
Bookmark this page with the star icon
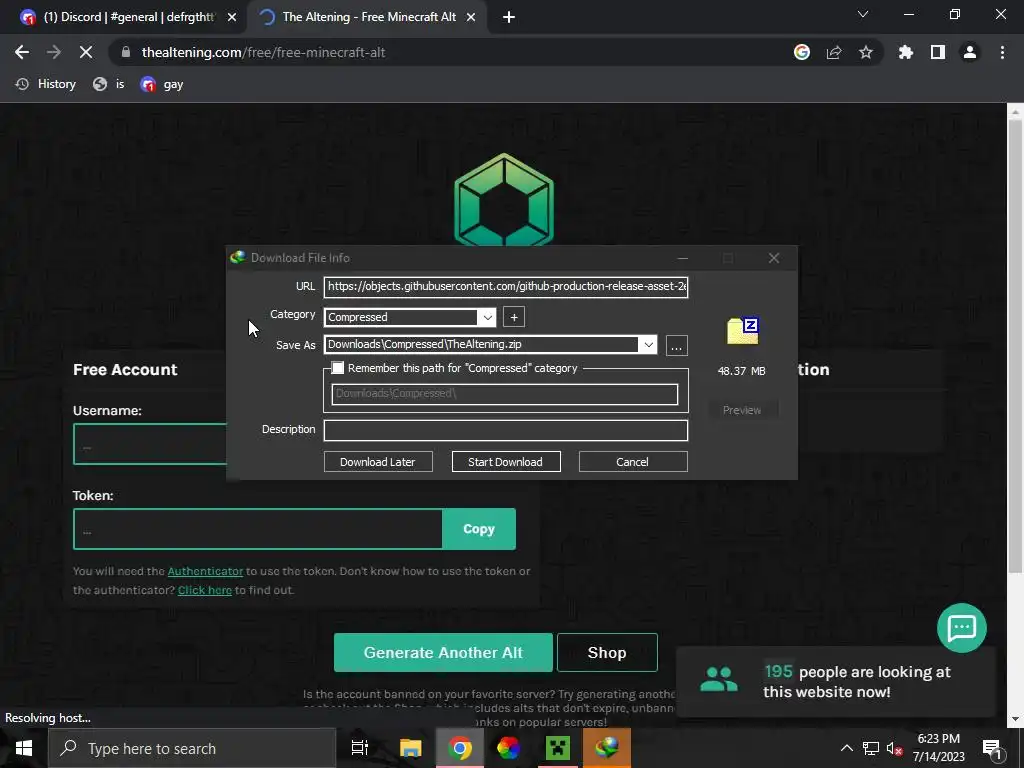[x=866, y=52]
